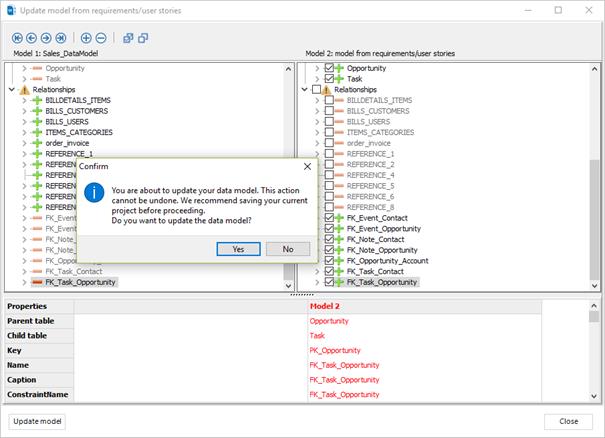Select Opportunity in Model 1 tree

tap(65, 68)
